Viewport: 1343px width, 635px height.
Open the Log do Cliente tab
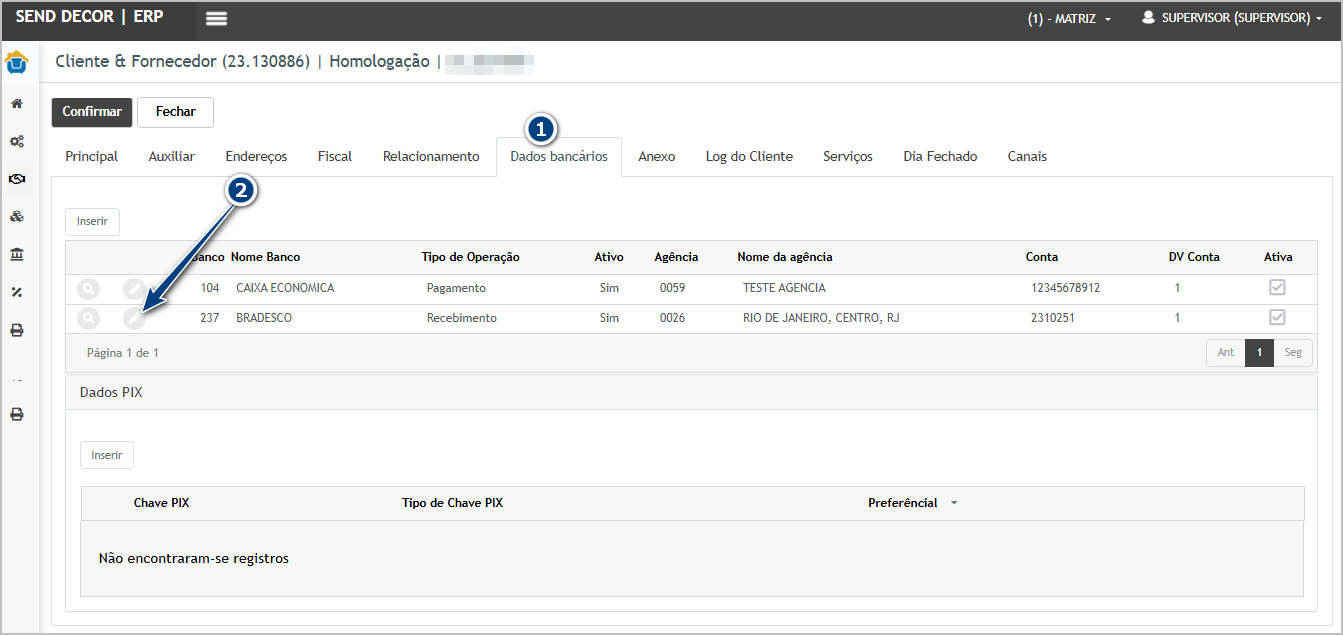pos(749,157)
